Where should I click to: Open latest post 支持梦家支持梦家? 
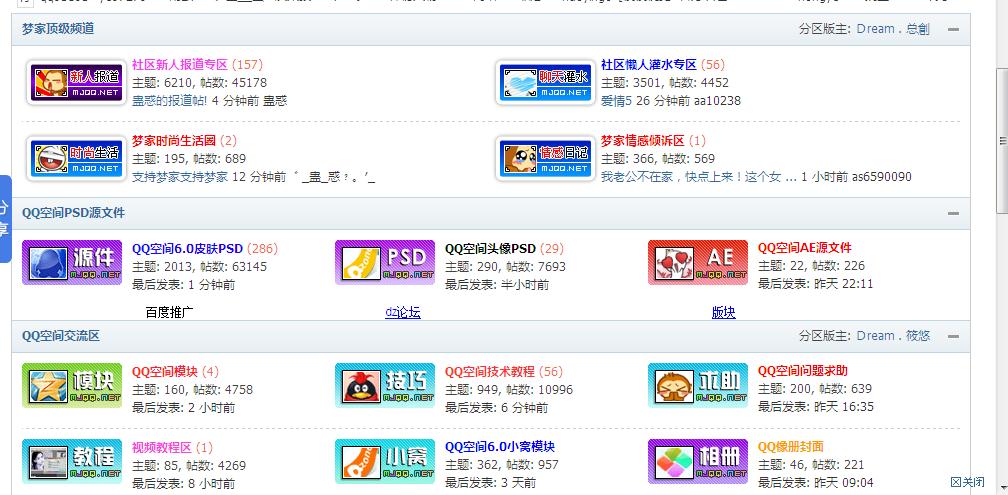[180, 177]
